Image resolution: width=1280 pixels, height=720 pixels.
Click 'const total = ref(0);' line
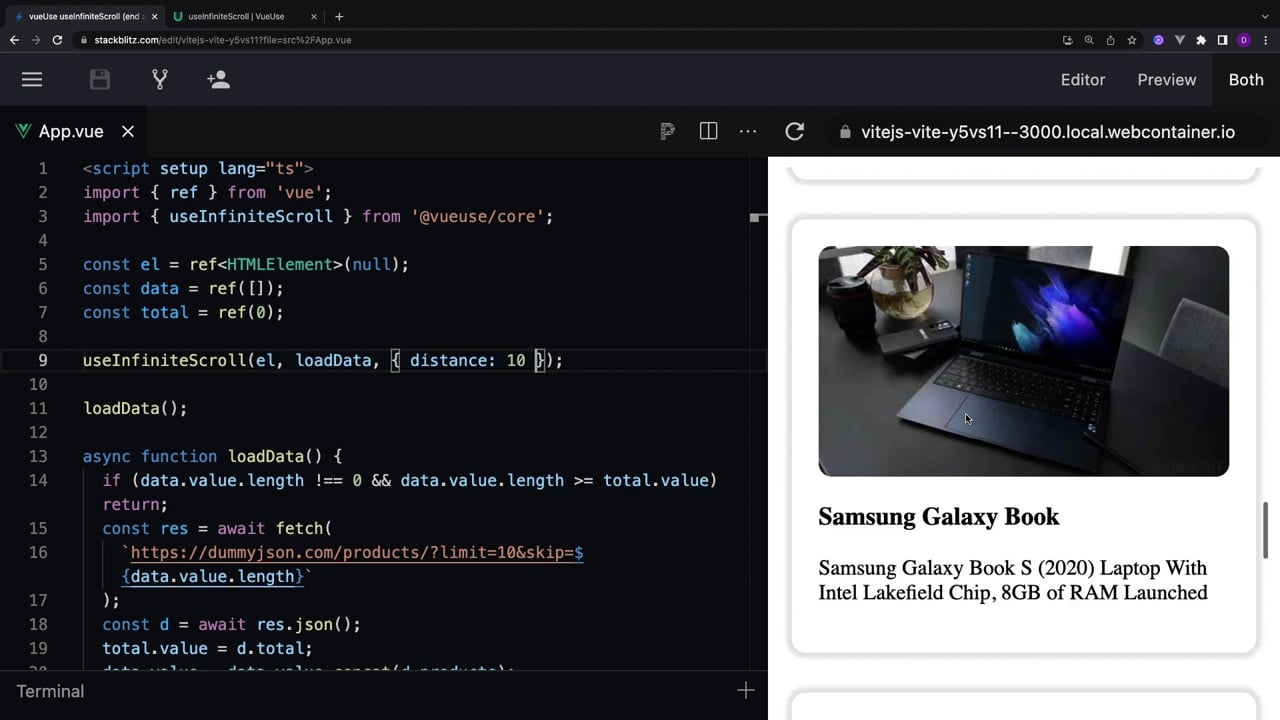183,312
